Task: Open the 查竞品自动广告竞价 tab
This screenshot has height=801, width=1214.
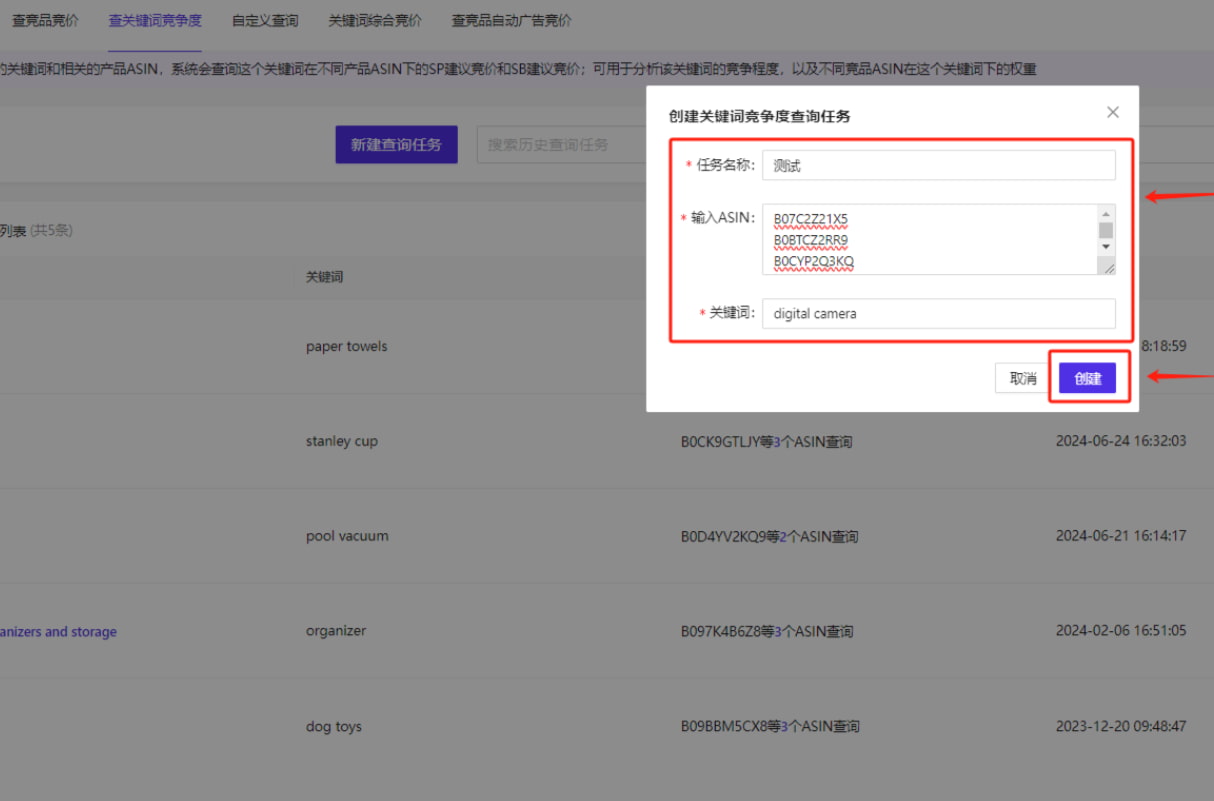Action: [x=510, y=19]
